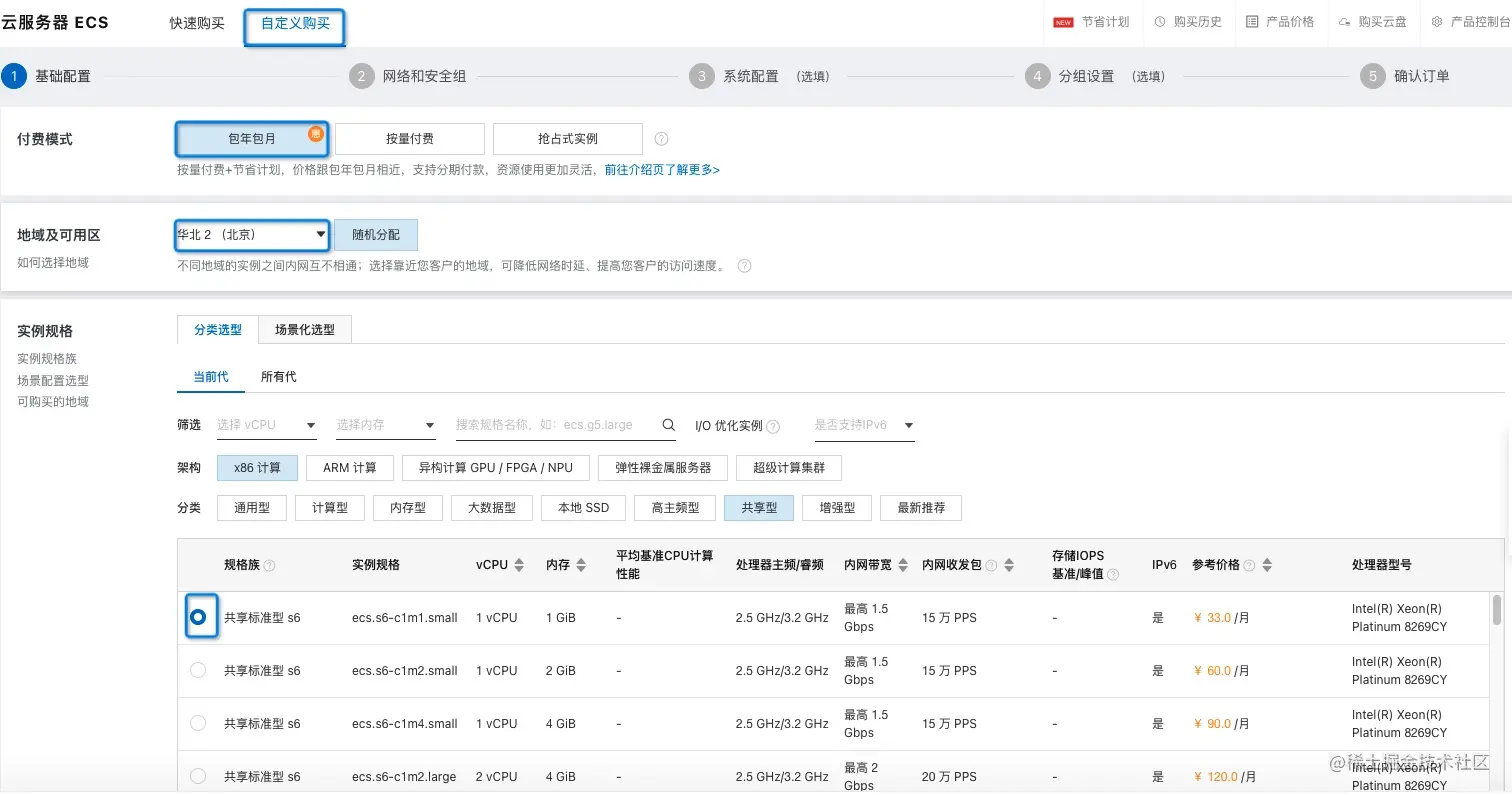Sort by 参考价格 column arrows
The width and height of the screenshot is (1512, 795).
[1267, 565]
